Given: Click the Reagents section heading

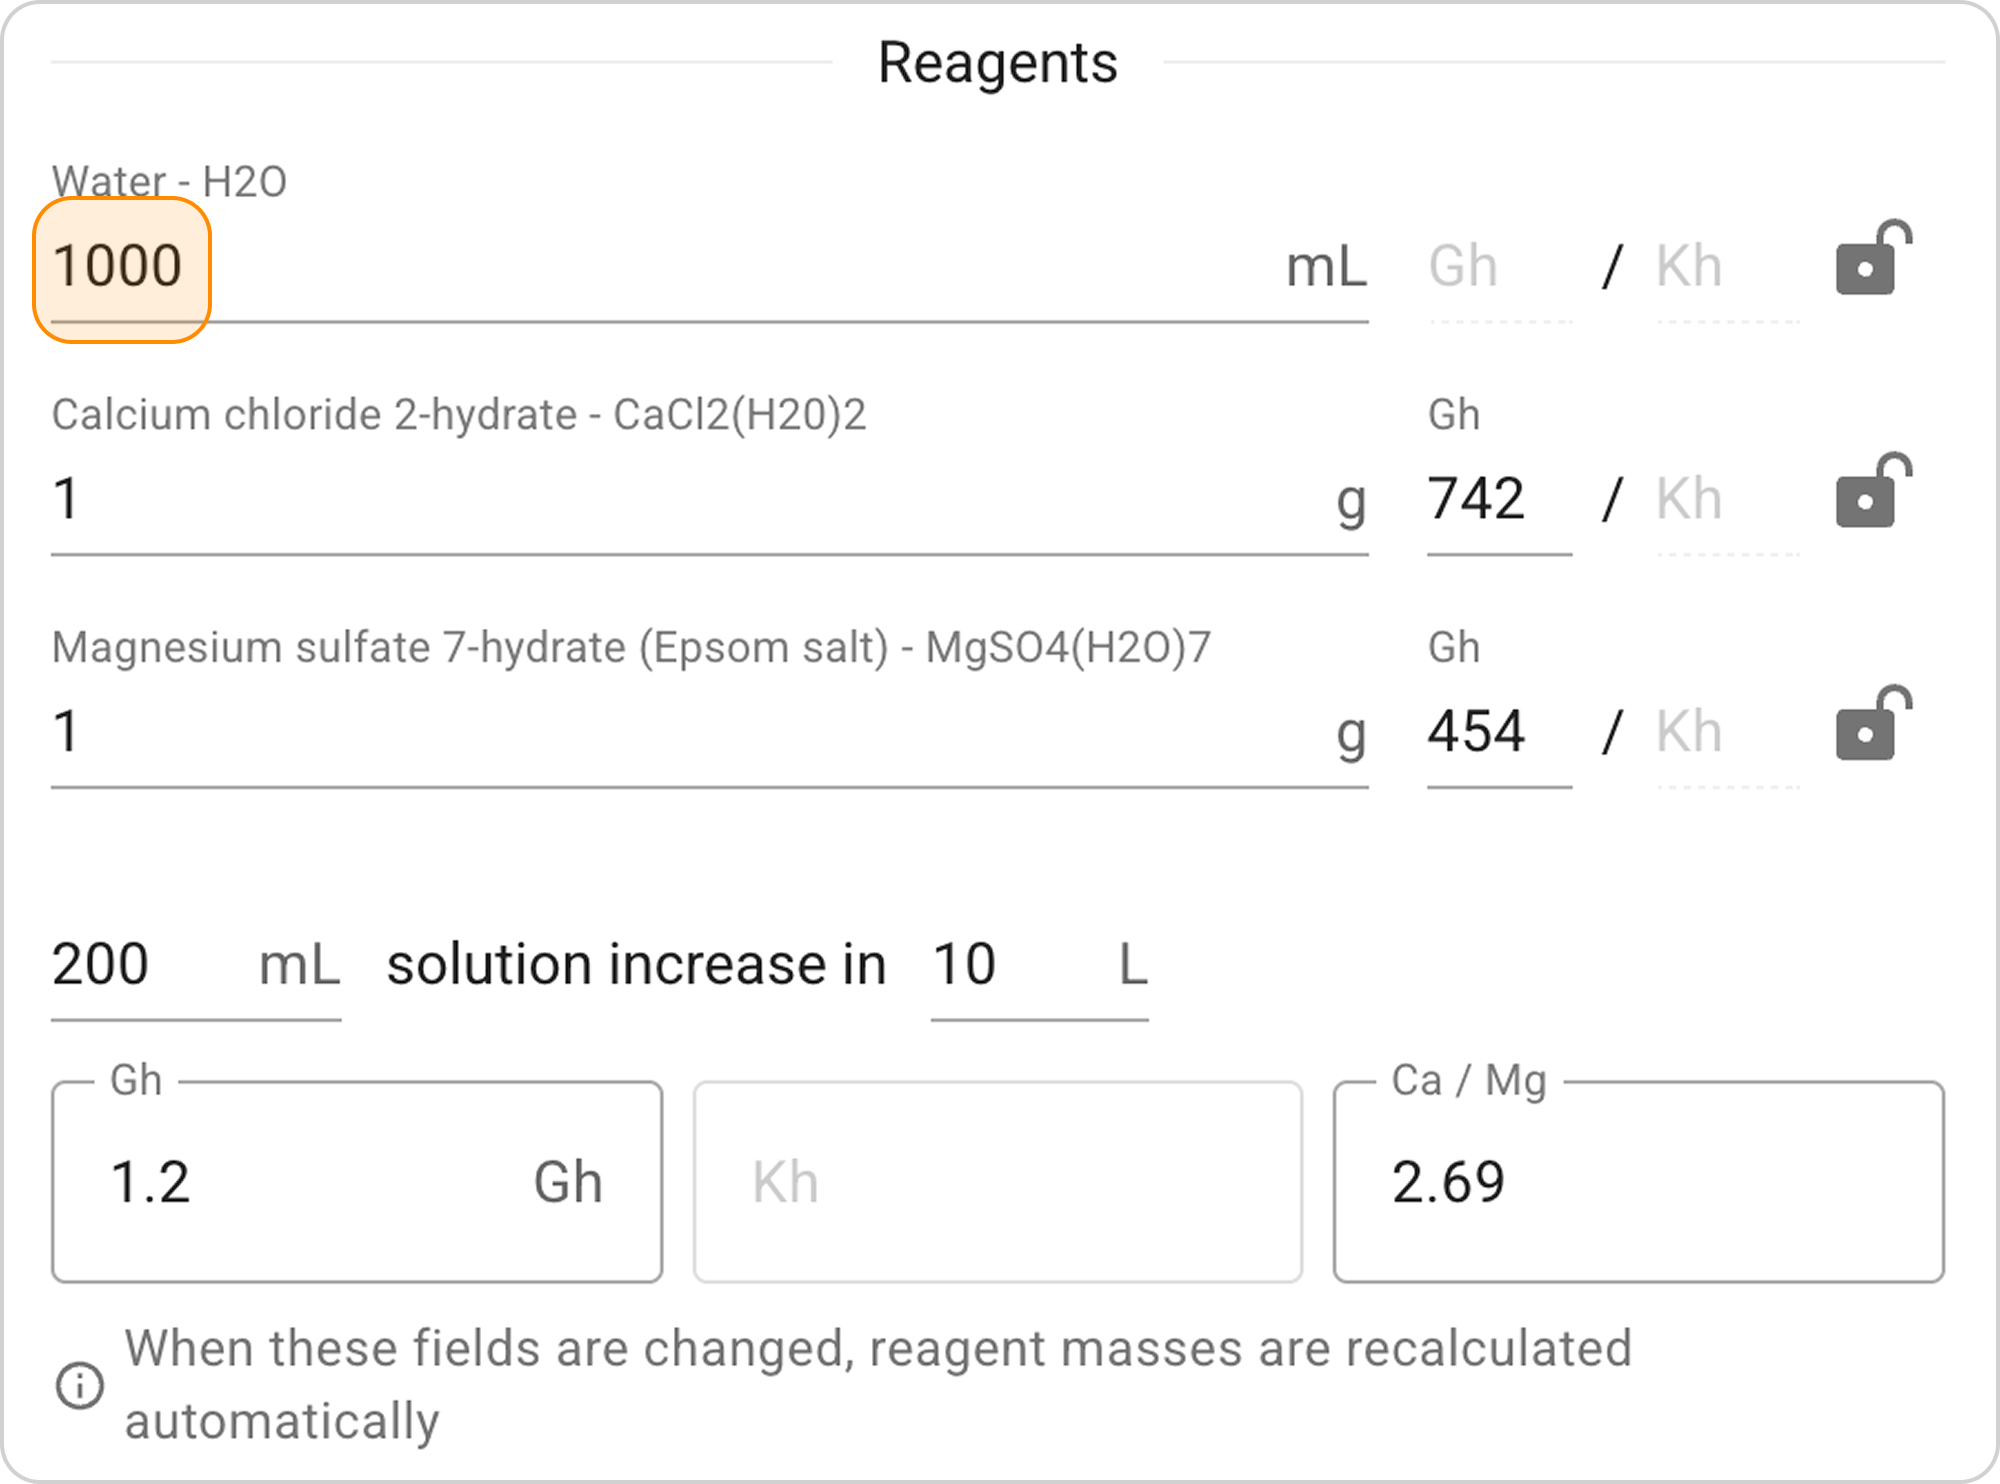Looking at the screenshot, I should coord(997,64).
